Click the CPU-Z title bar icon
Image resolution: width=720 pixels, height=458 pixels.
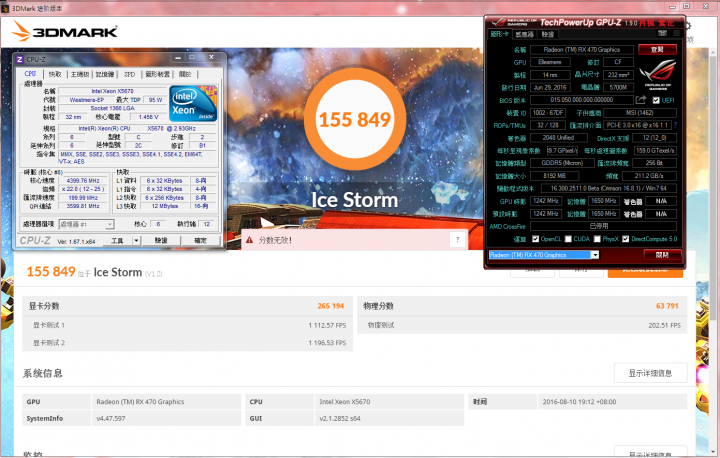coord(19,59)
